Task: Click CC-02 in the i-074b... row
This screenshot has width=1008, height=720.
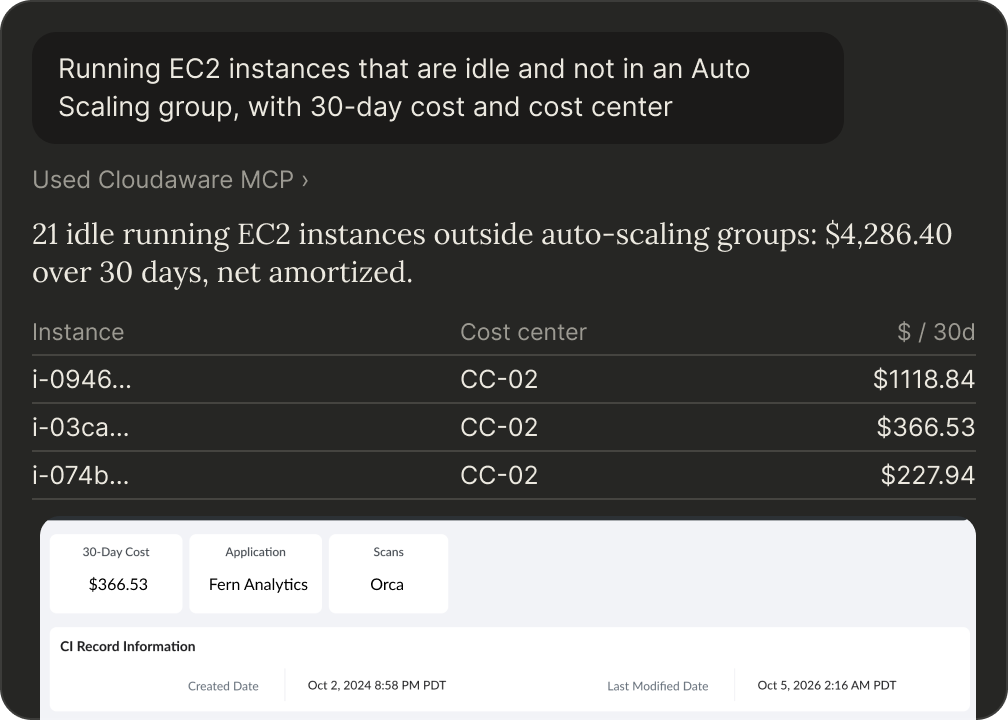Action: pos(499,475)
